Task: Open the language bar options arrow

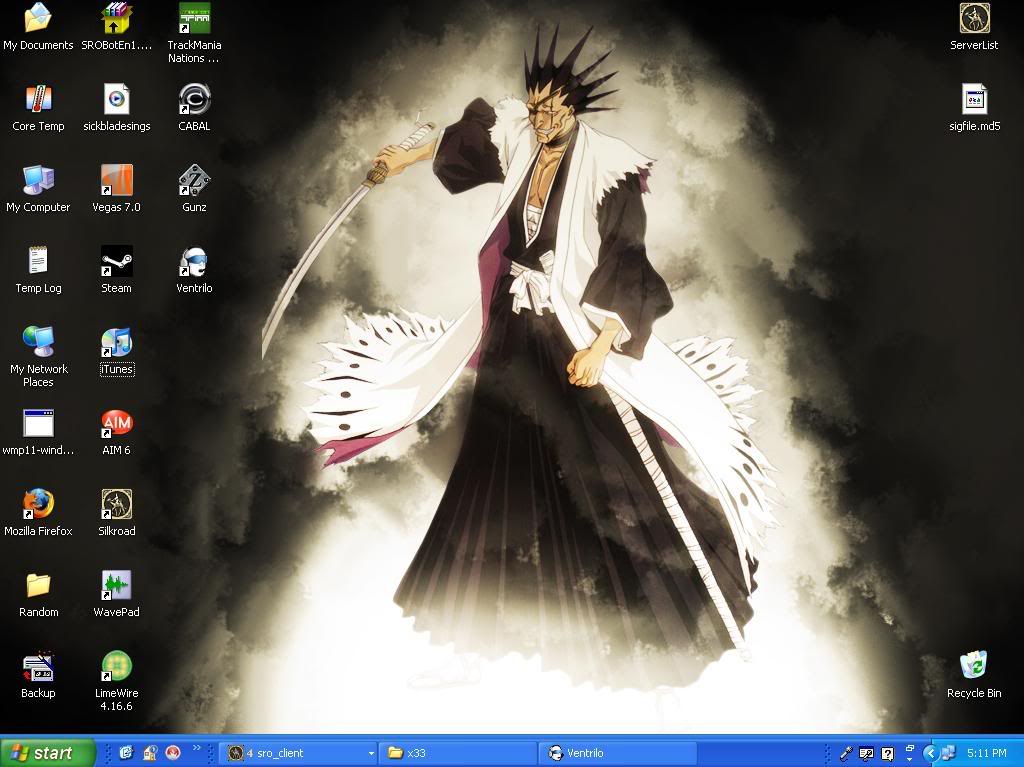Action: click(x=909, y=760)
